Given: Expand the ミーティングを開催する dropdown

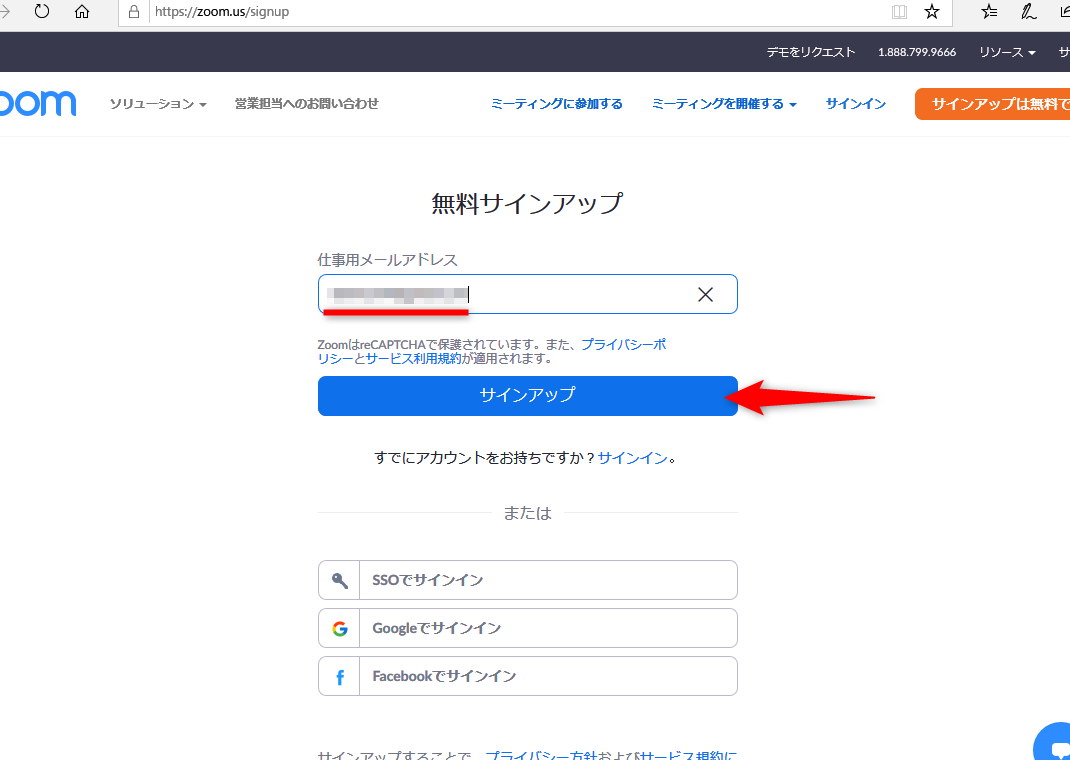Looking at the screenshot, I should (724, 104).
